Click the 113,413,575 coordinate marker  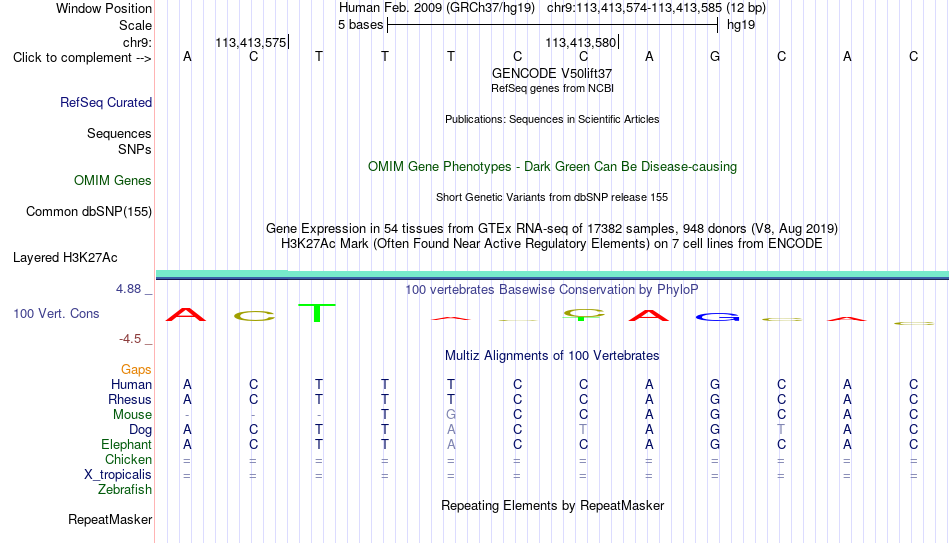click(x=251, y=42)
